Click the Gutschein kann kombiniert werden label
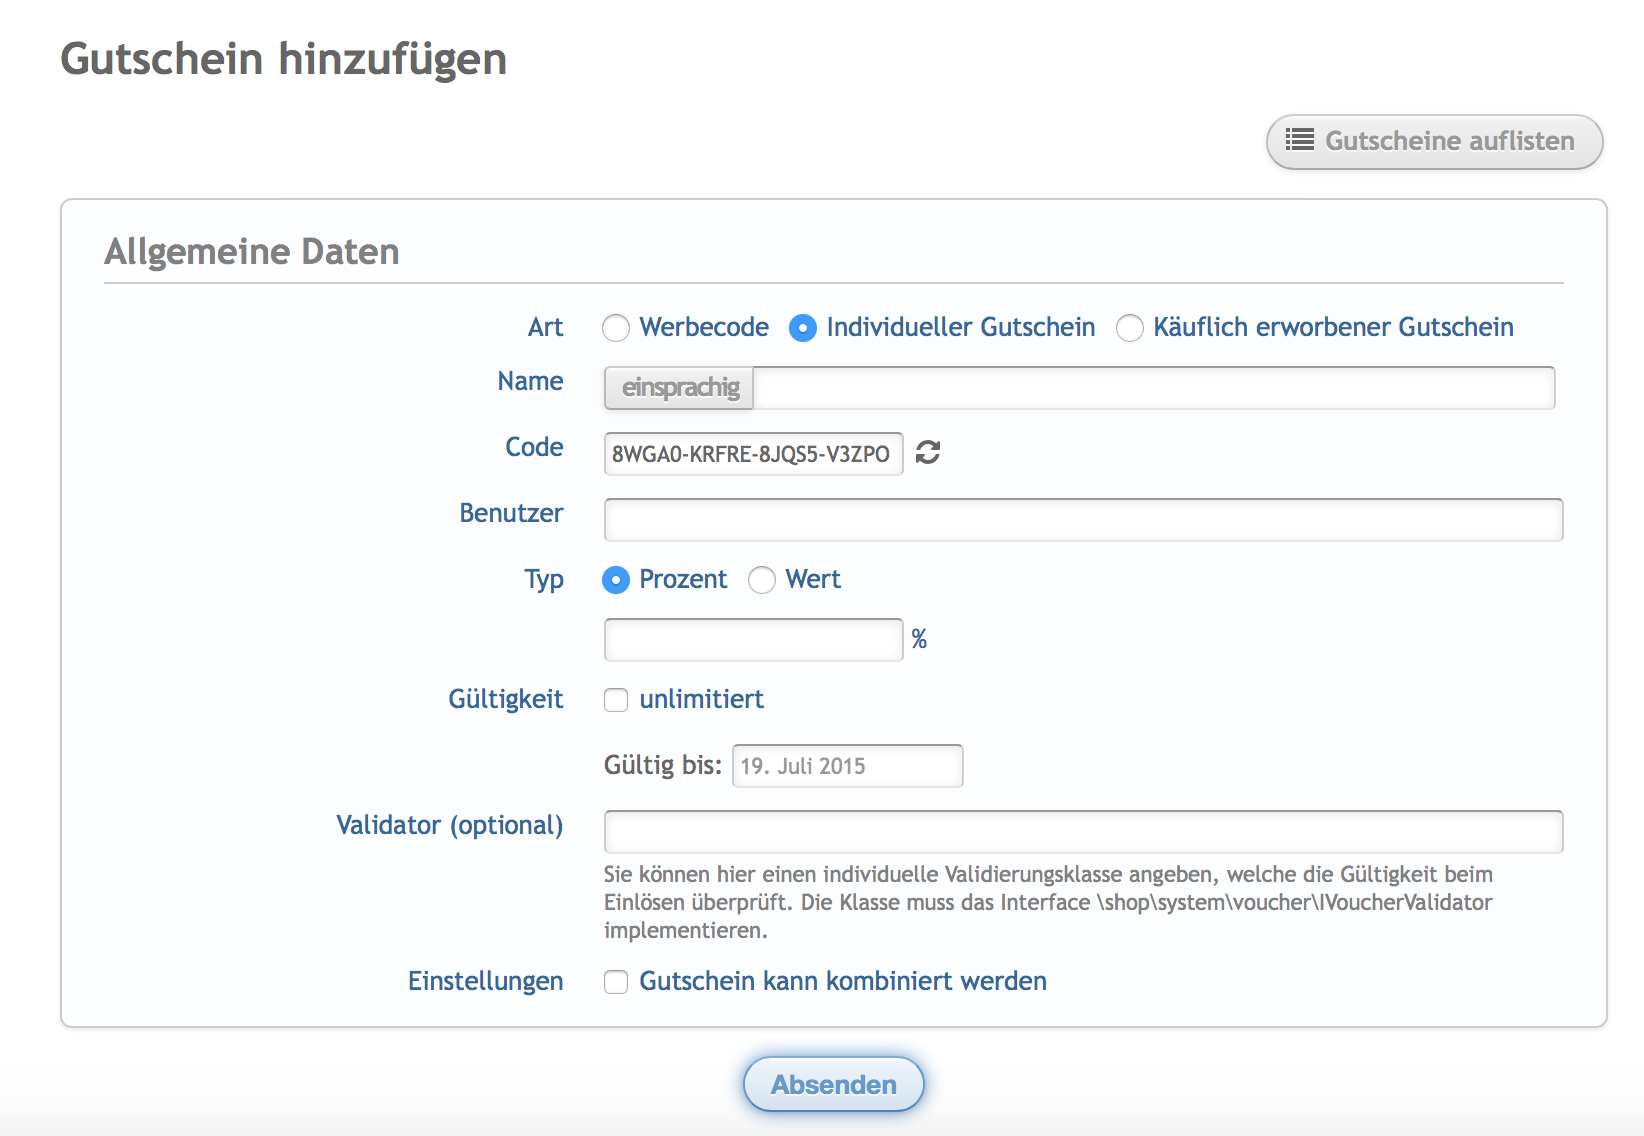Image resolution: width=1644 pixels, height=1136 pixels. click(x=842, y=981)
